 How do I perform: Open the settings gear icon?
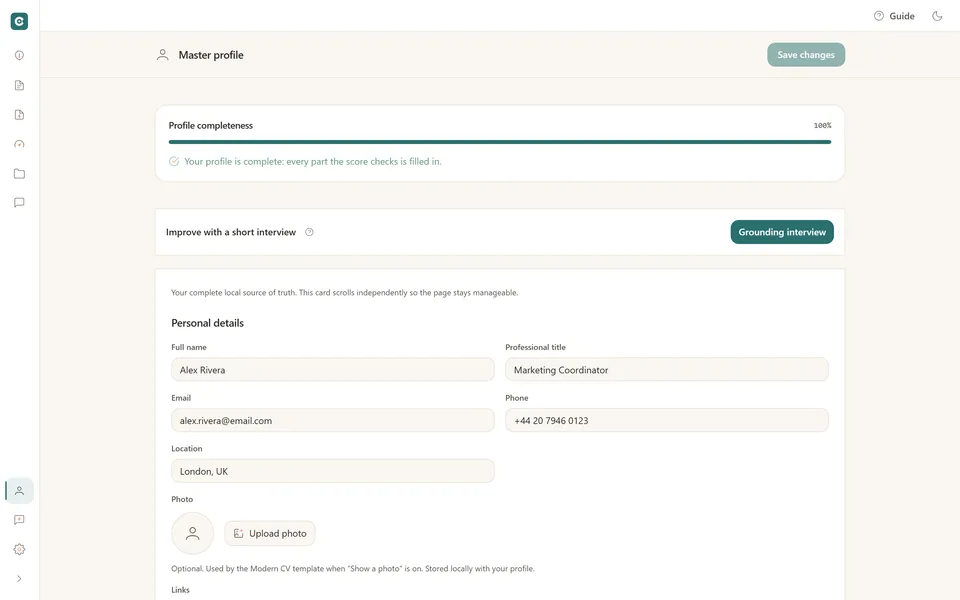(x=19, y=549)
